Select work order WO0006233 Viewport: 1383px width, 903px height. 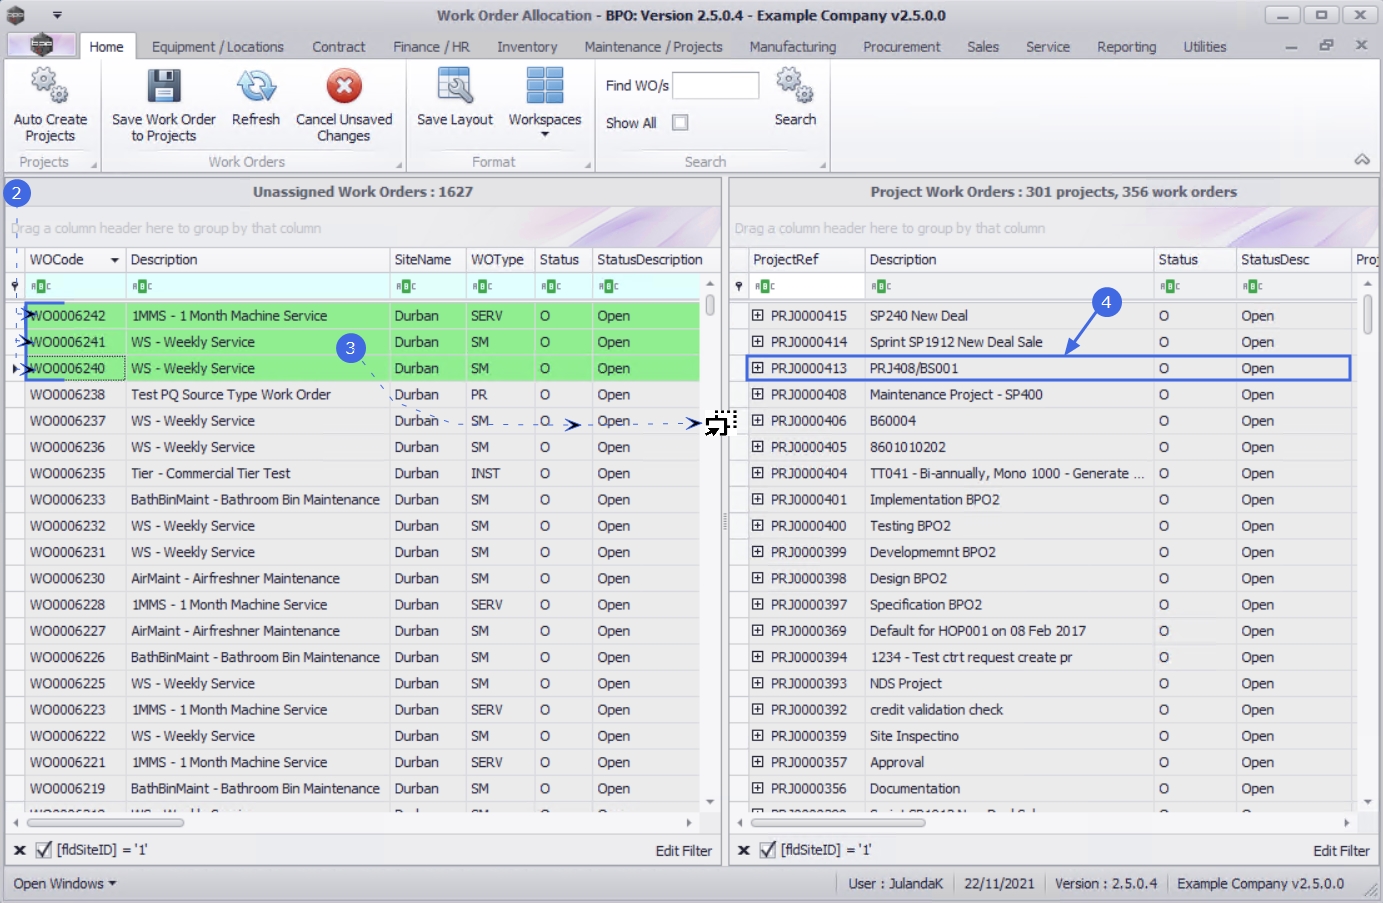[x=67, y=500]
